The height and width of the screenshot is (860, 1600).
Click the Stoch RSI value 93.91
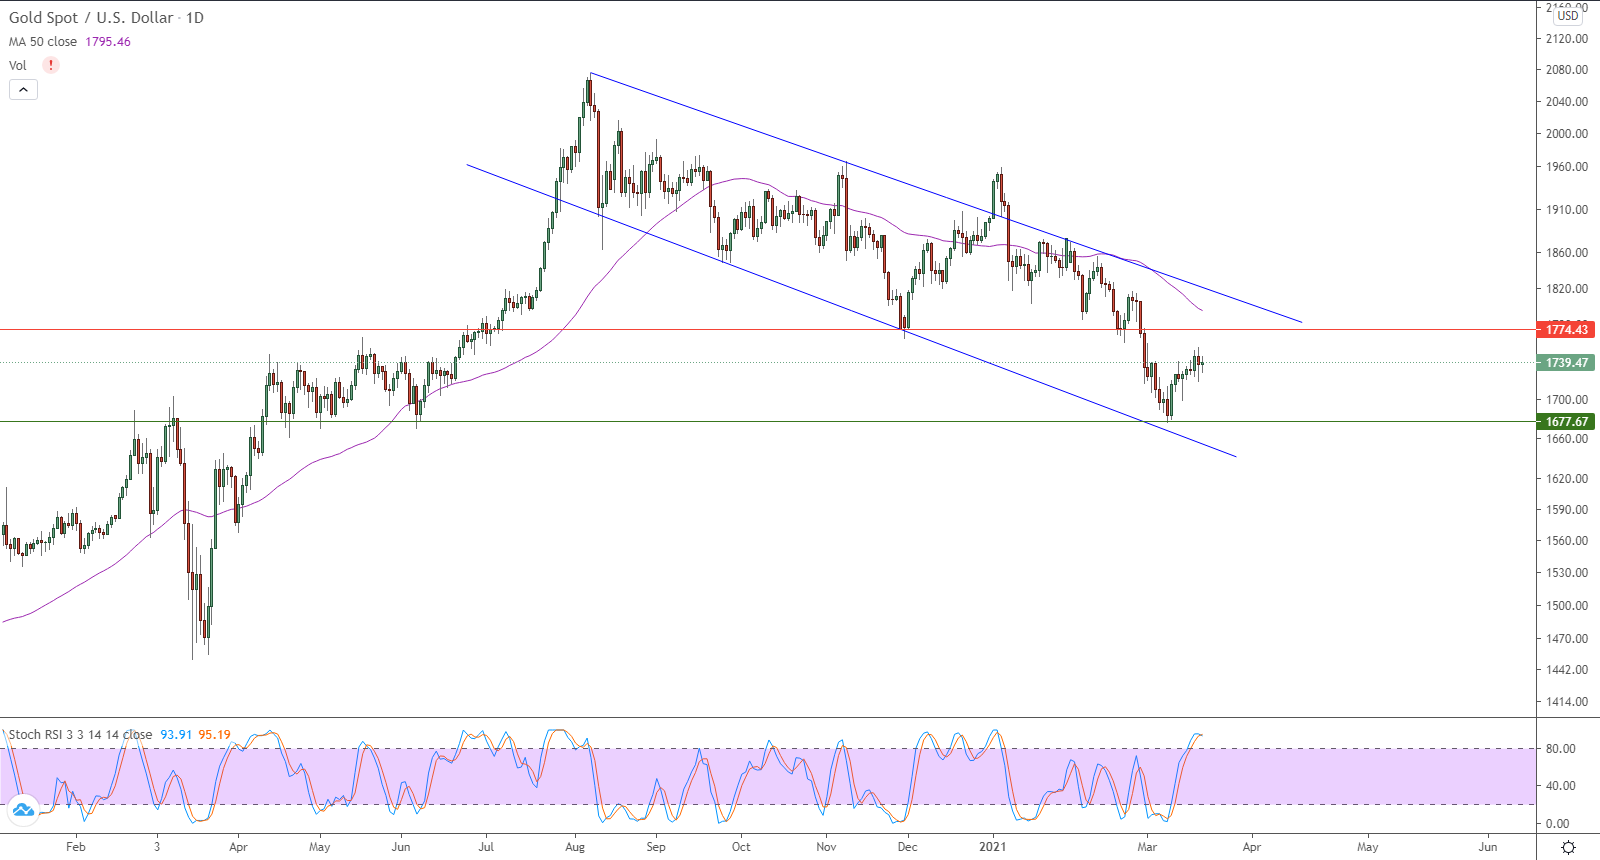176,735
